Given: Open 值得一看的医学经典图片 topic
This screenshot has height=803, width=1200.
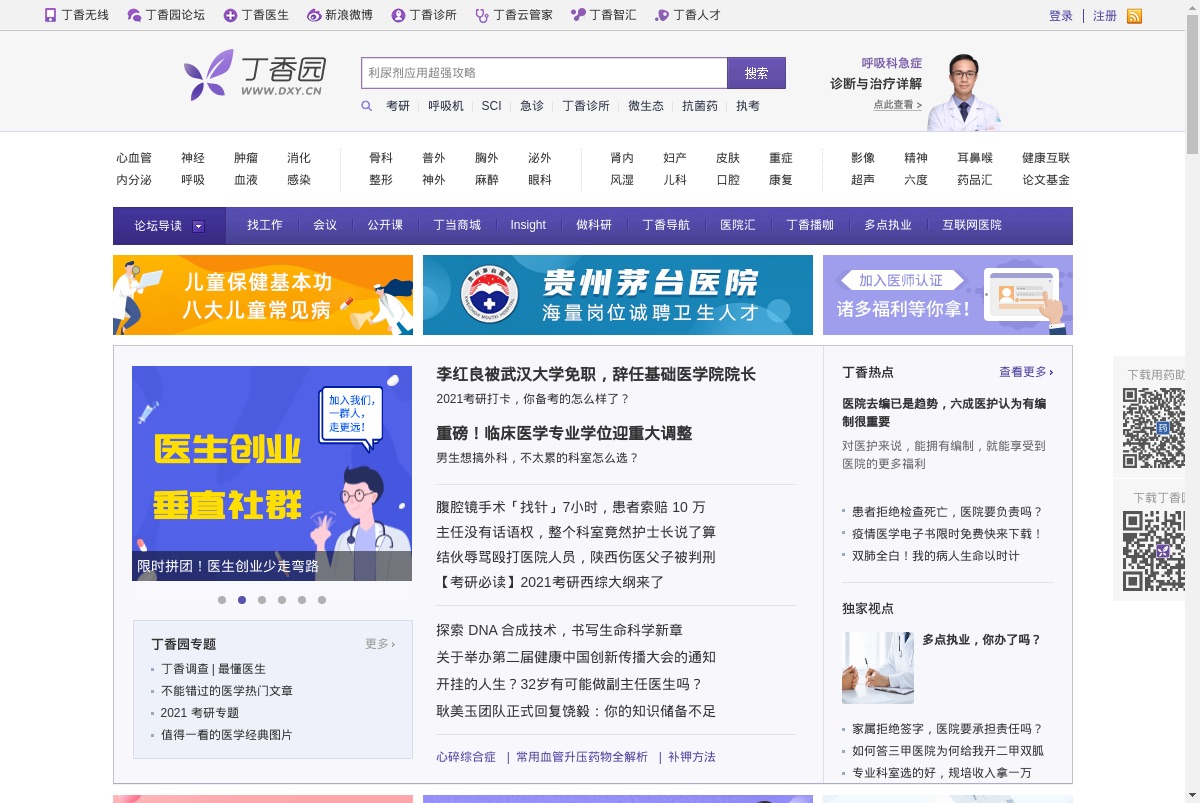Looking at the screenshot, I should (x=227, y=735).
